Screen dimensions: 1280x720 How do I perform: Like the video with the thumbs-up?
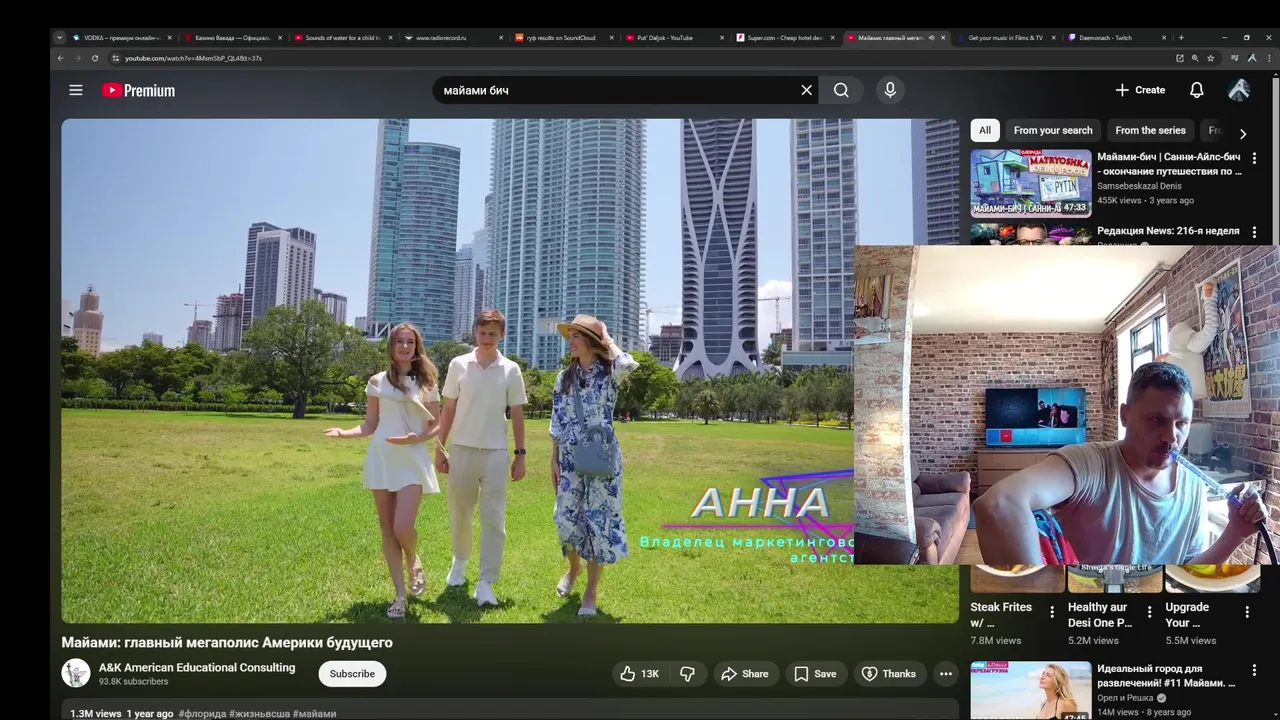point(639,674)
